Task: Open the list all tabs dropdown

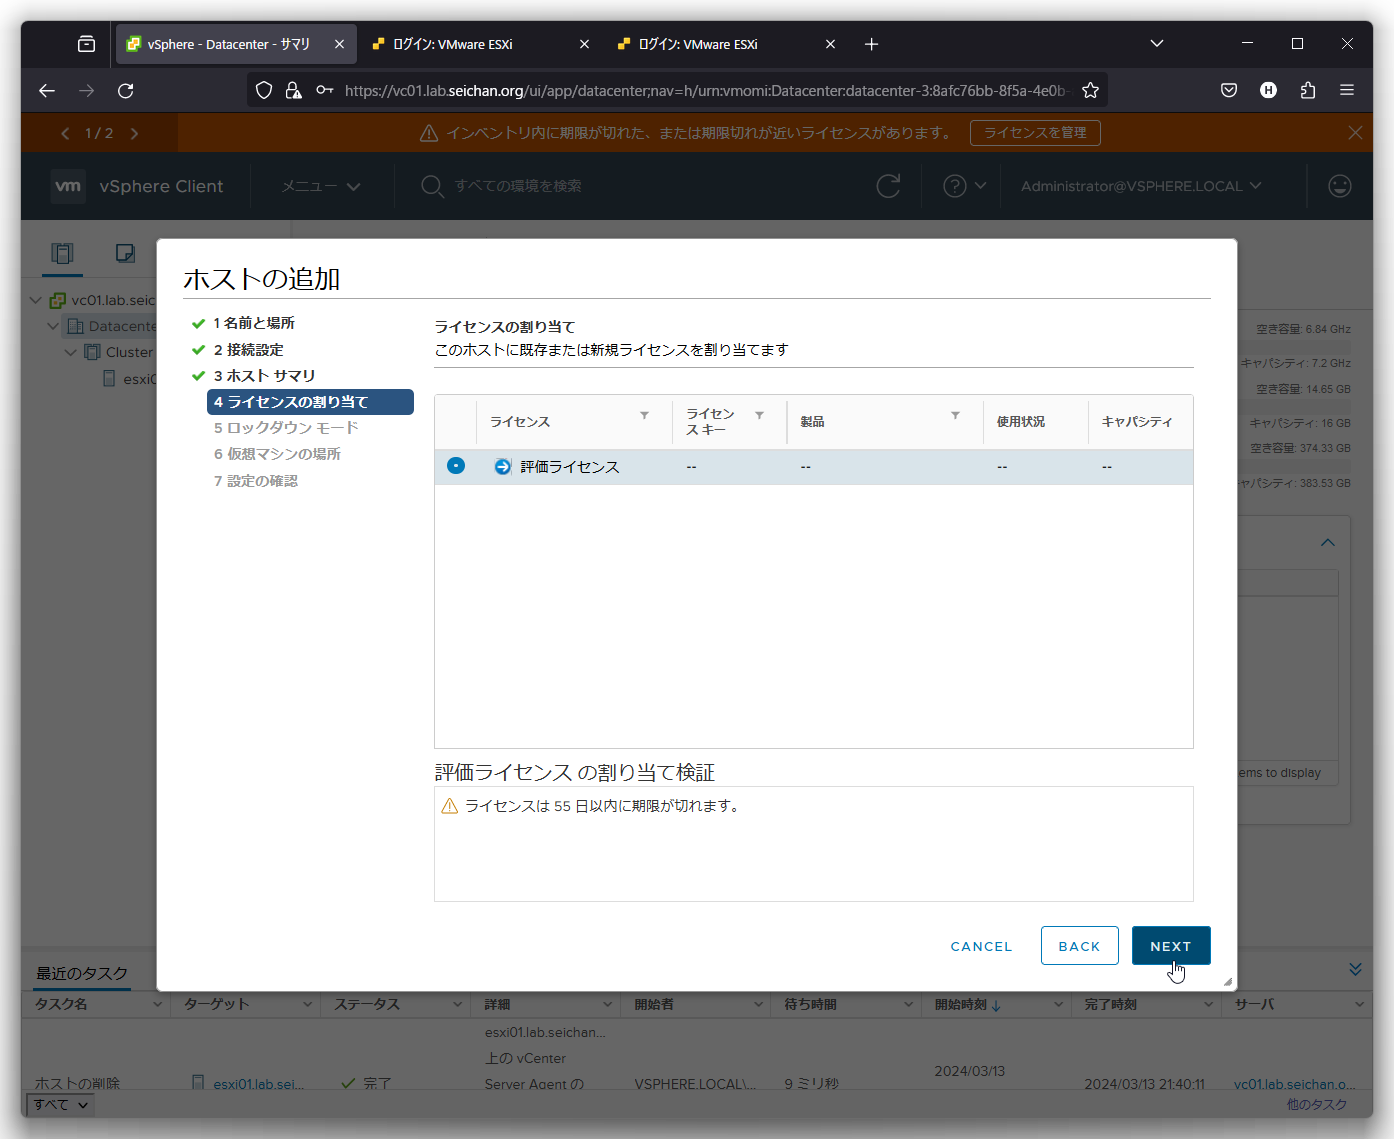Action: pos(1157,44)
